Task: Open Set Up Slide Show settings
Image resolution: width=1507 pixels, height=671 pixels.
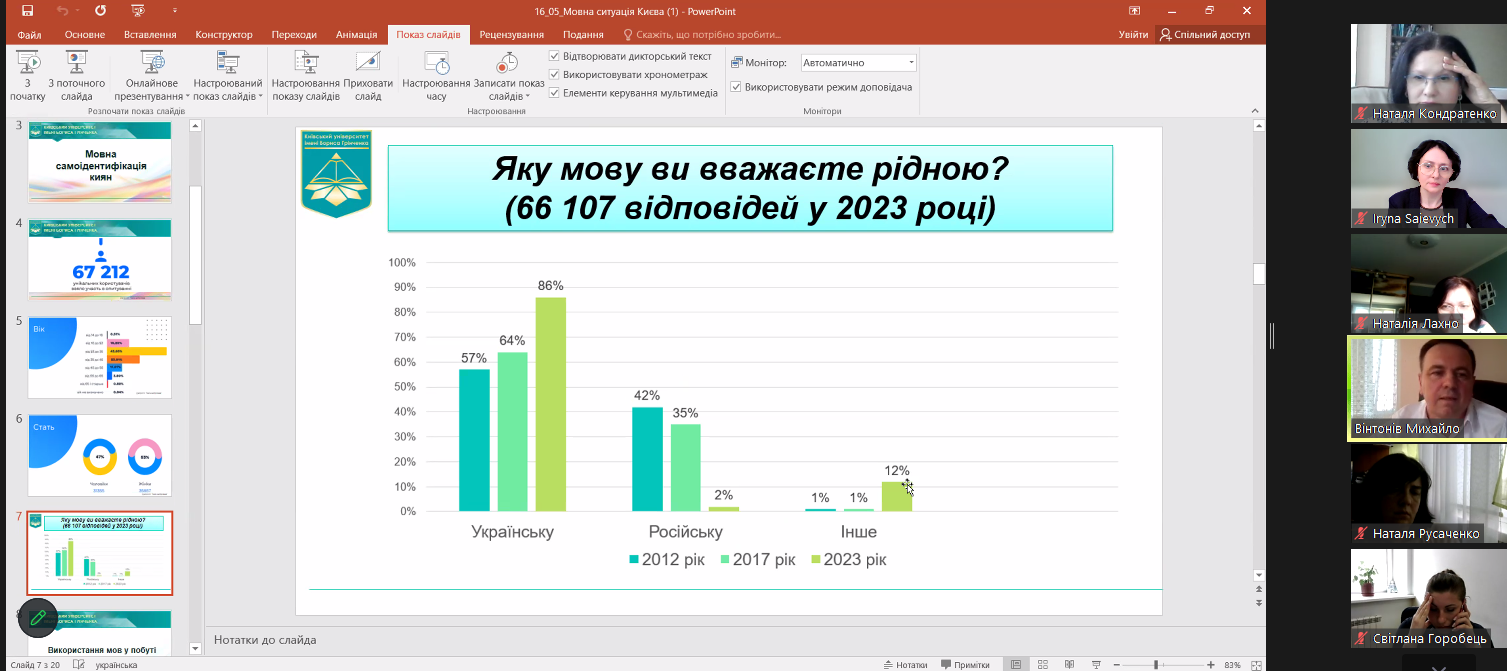Action: tap(307, 74)
